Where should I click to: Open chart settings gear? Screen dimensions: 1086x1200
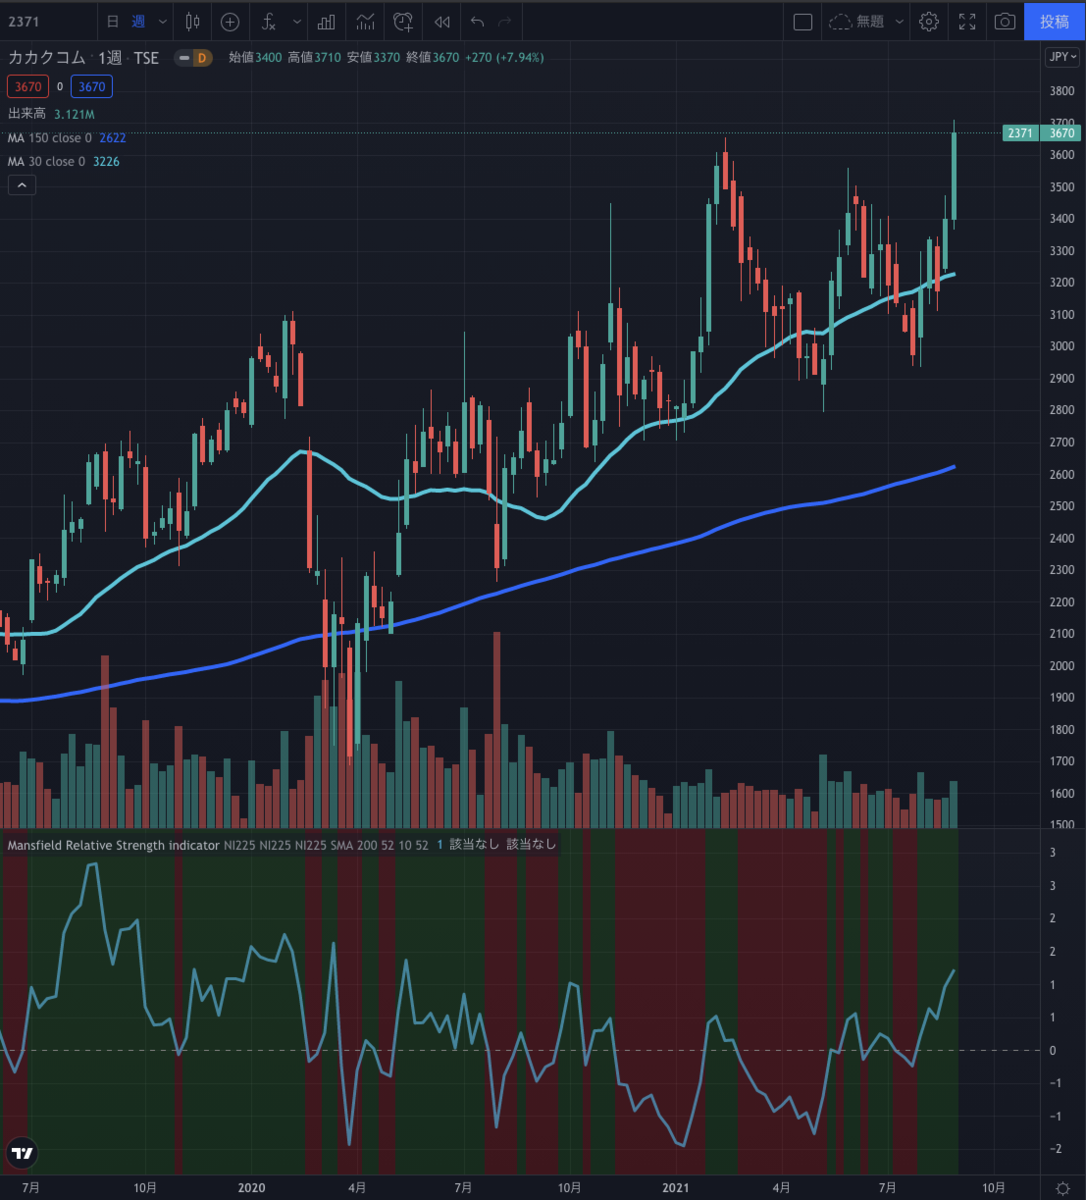(x=929, y=21)
